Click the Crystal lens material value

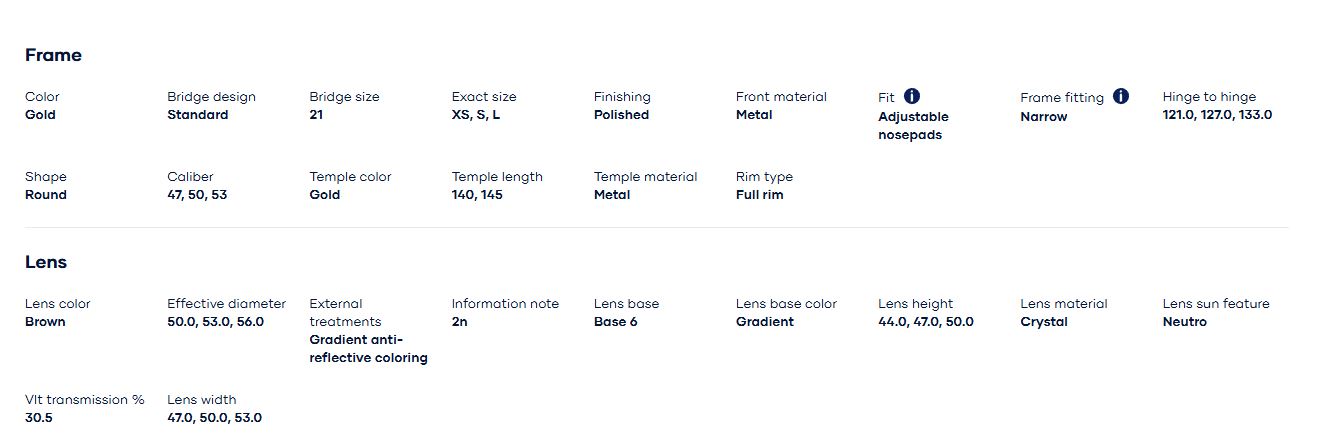click(1044, 322)
